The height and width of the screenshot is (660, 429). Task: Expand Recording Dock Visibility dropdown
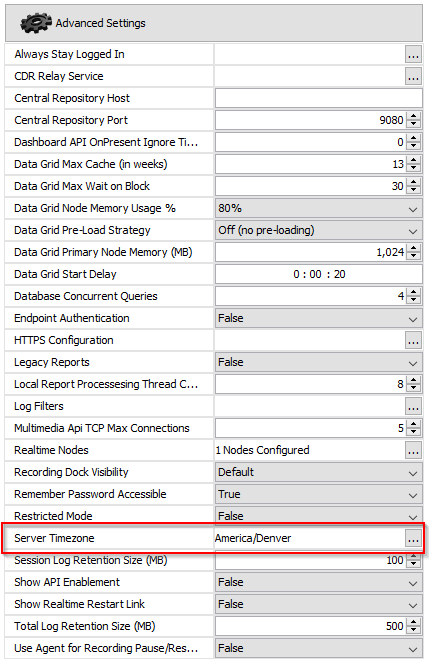pyautogui.click(x=319, y=472)
